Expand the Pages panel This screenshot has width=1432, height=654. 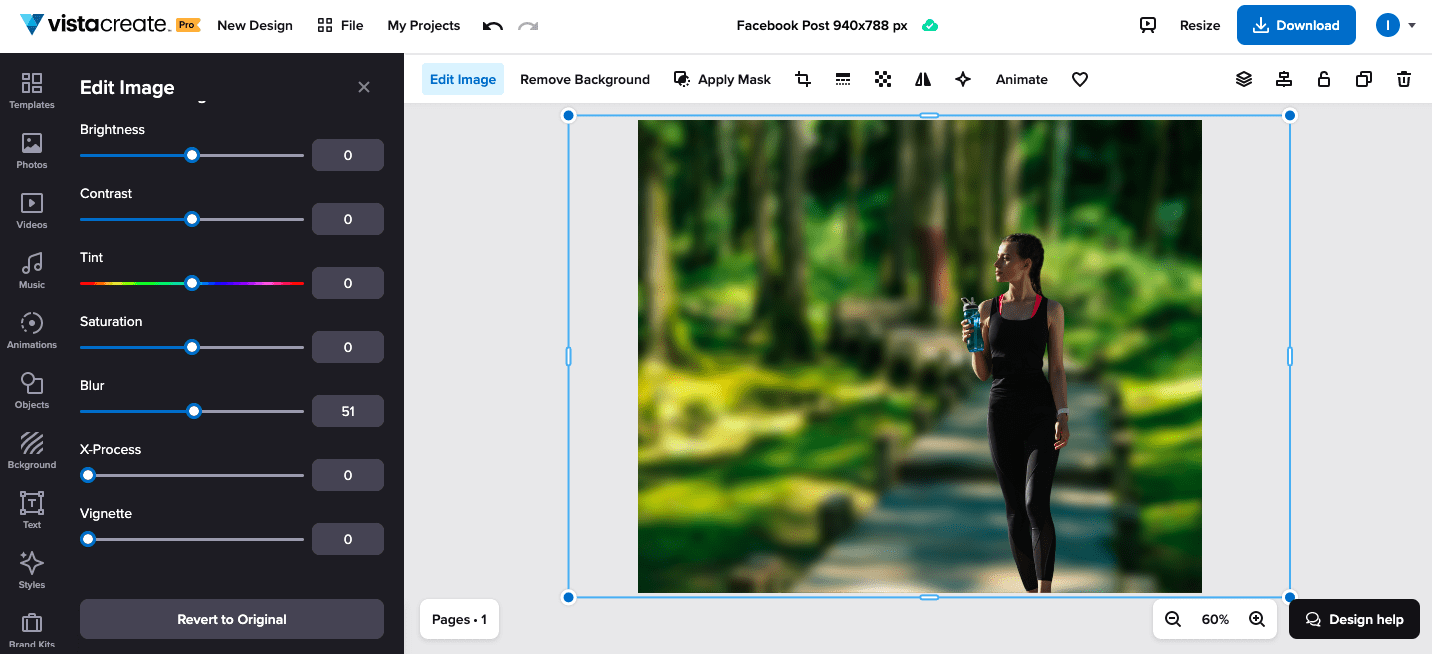point(458,619)
